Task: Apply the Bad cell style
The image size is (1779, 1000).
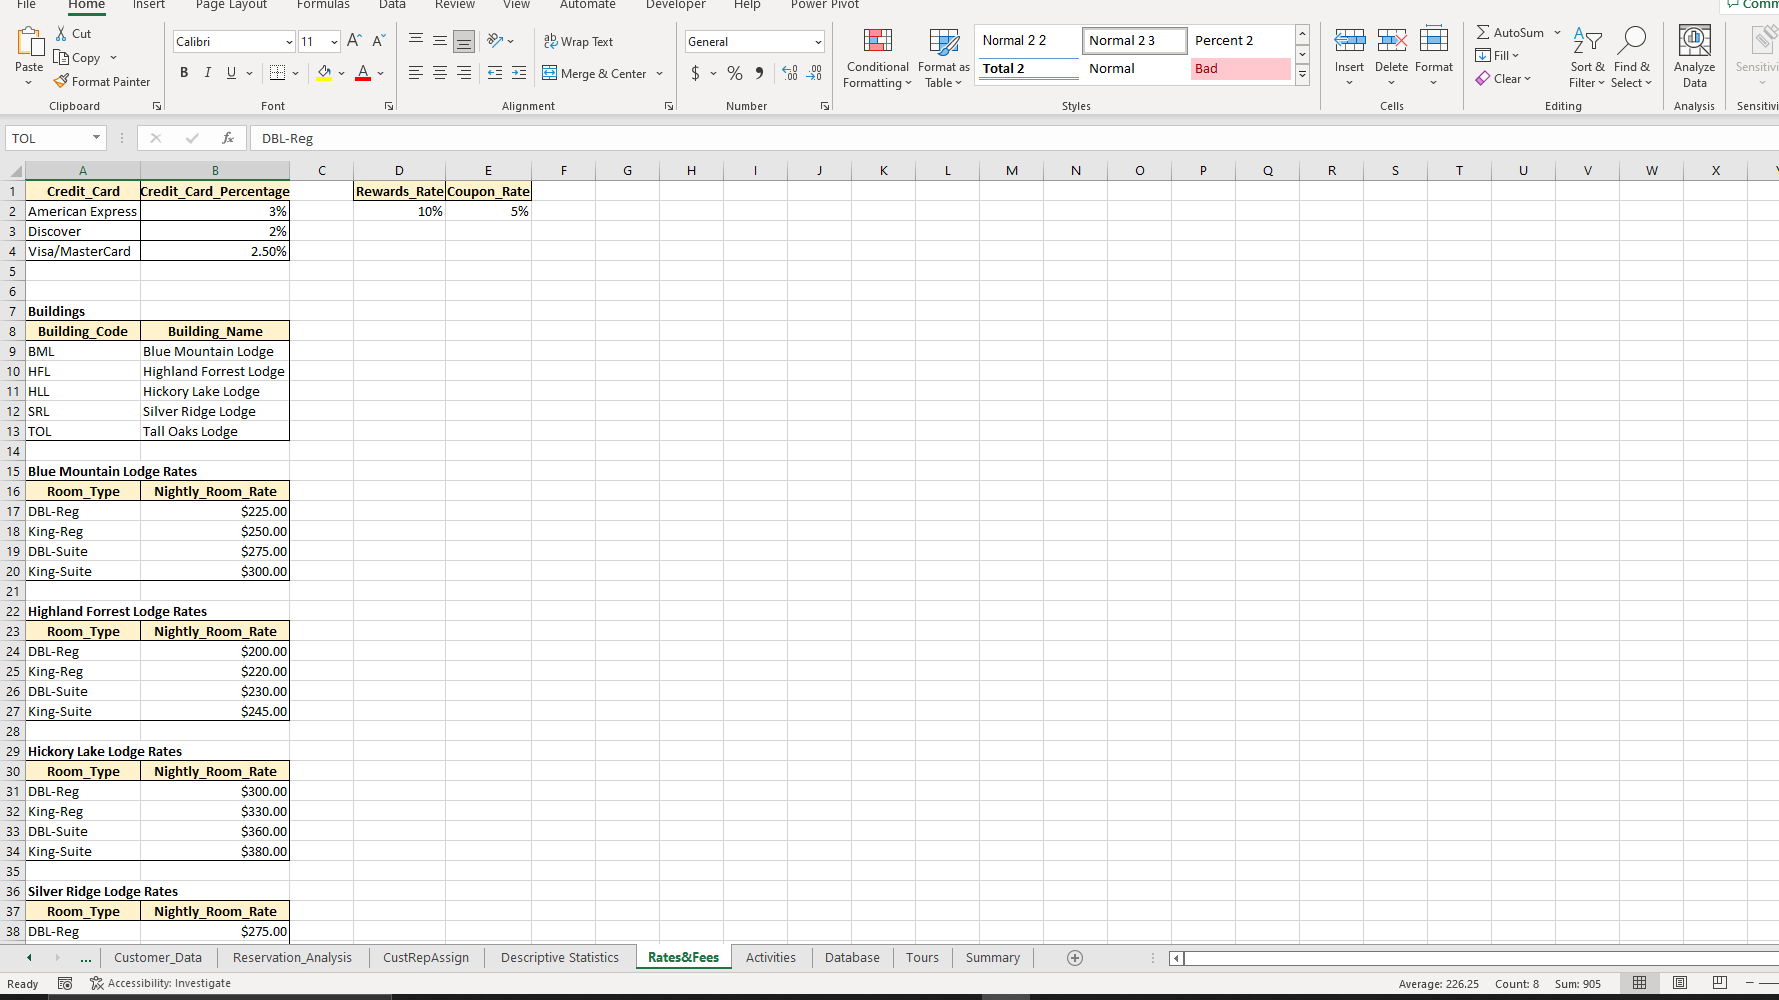Action: [x=1241, y=68]
